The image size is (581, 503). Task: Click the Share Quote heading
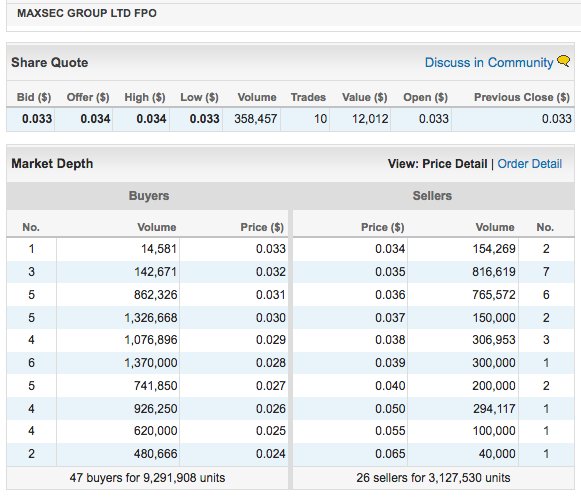[x=50, y=62]
